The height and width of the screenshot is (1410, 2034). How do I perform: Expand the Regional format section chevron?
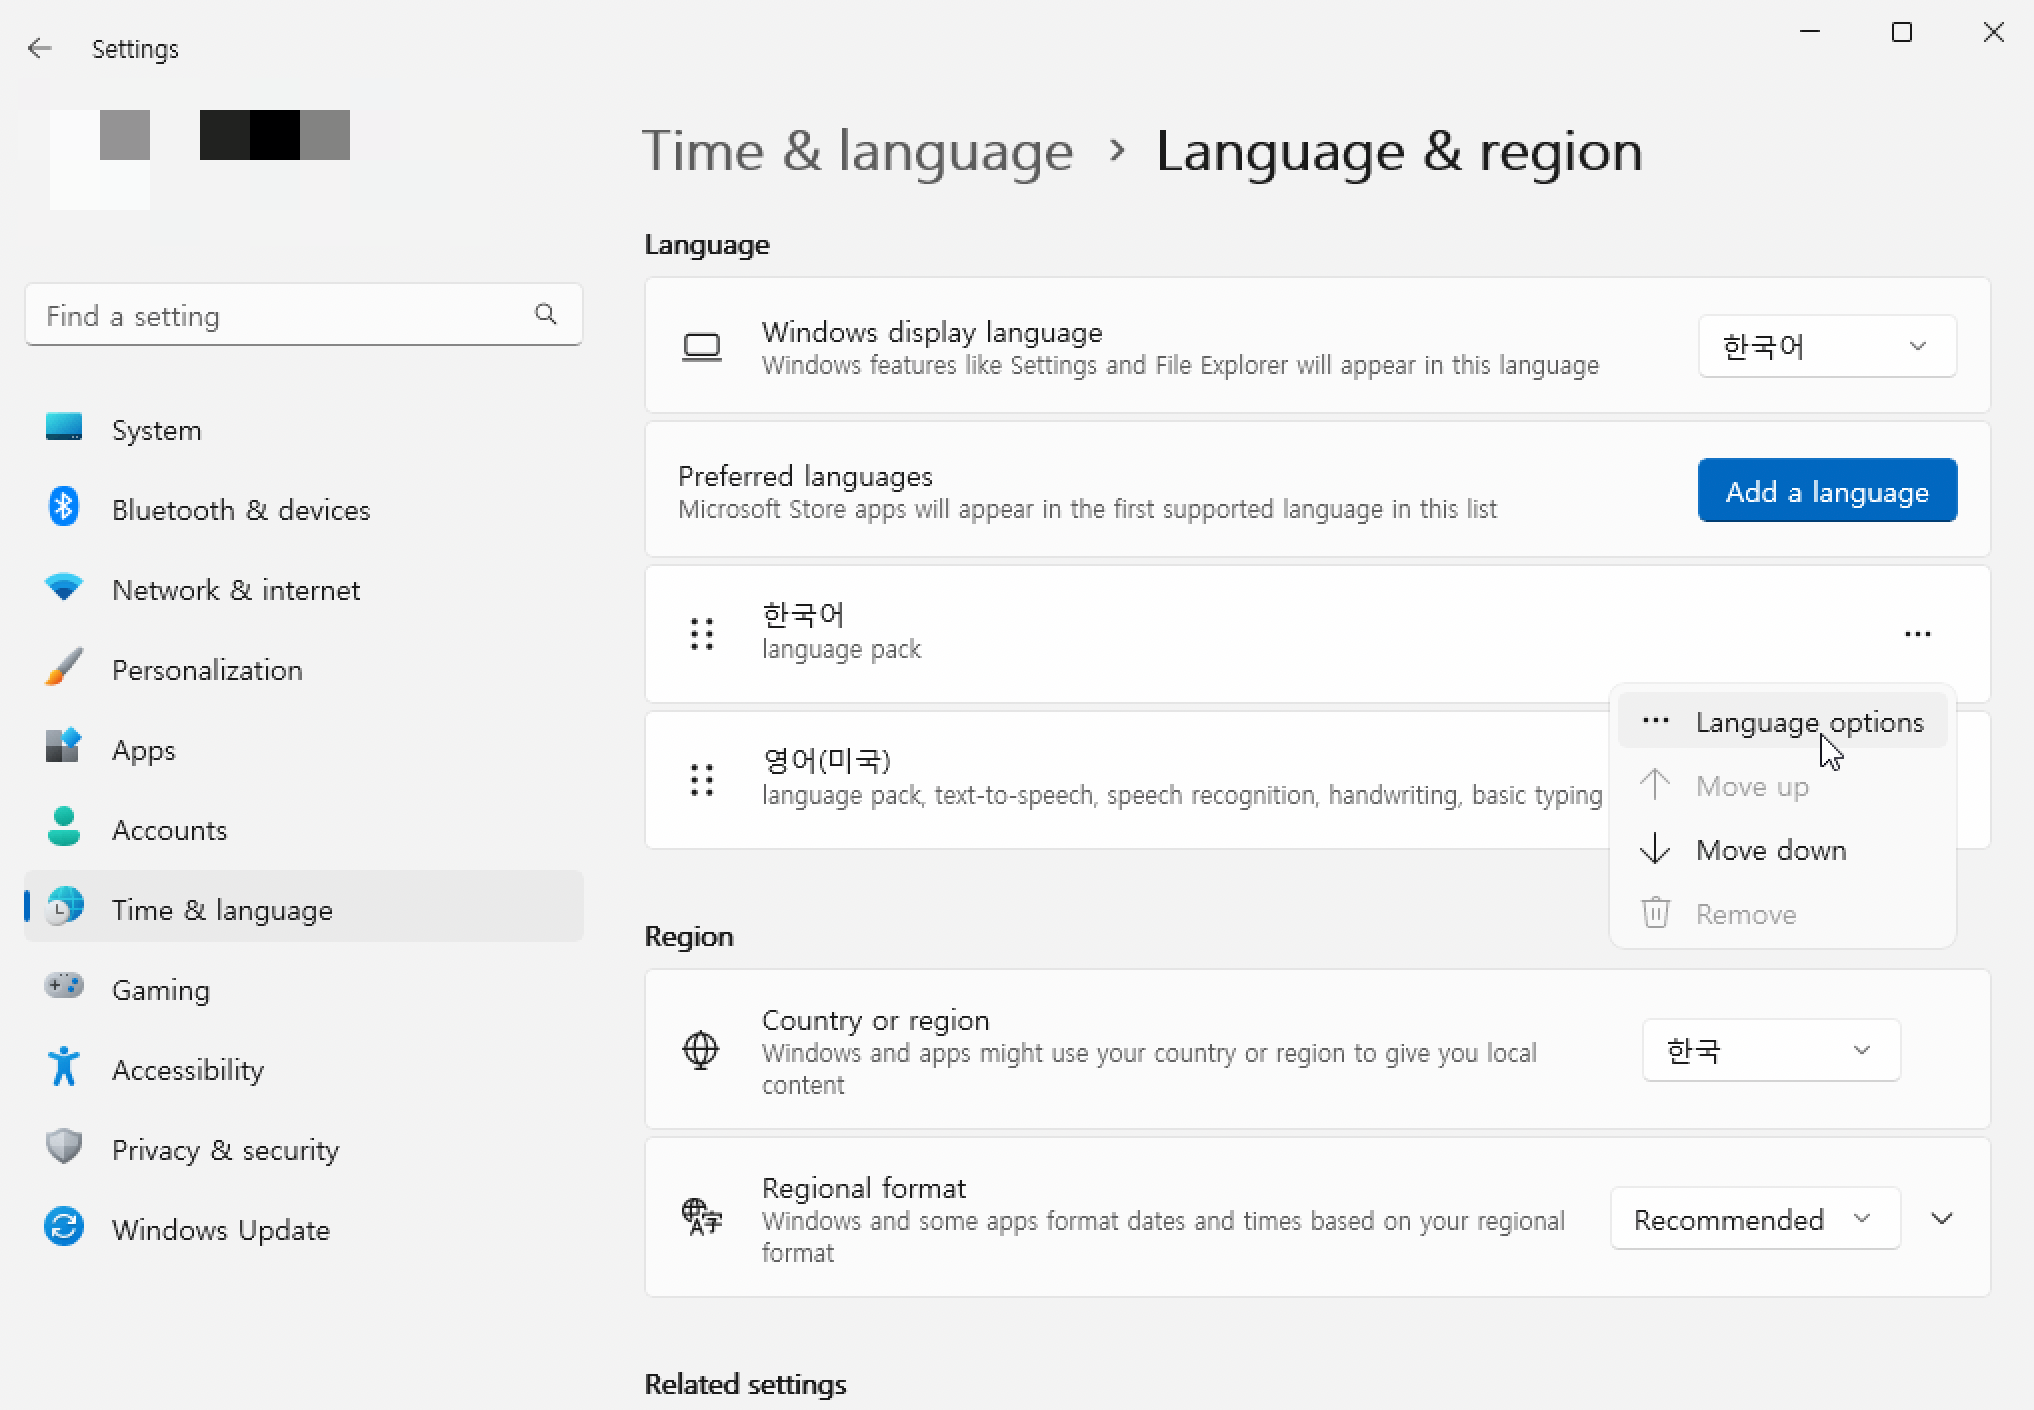pyautogui.click(x=1942, y=1219)
